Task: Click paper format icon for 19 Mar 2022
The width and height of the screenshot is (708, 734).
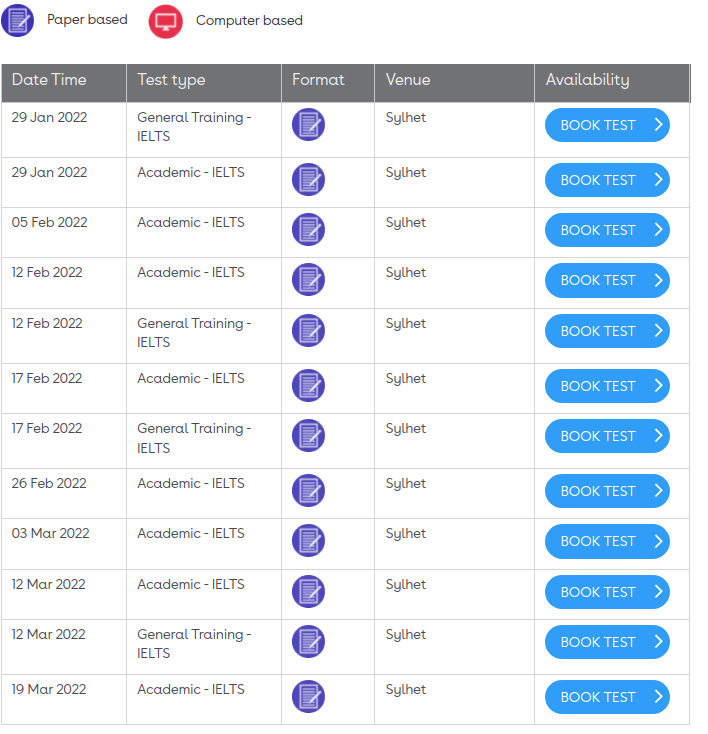Action: coord(308,697)
